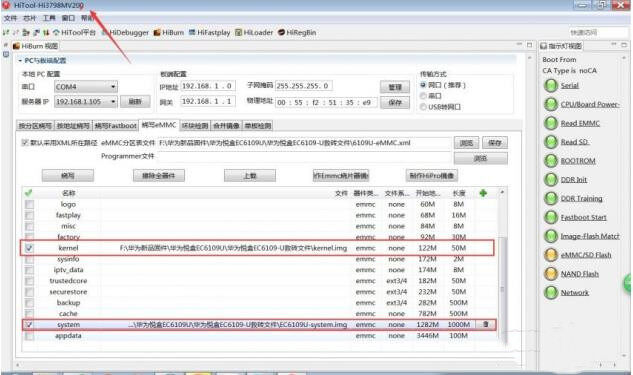
Task: Open the first menu (文件) in menu bar
Action: 10,18
